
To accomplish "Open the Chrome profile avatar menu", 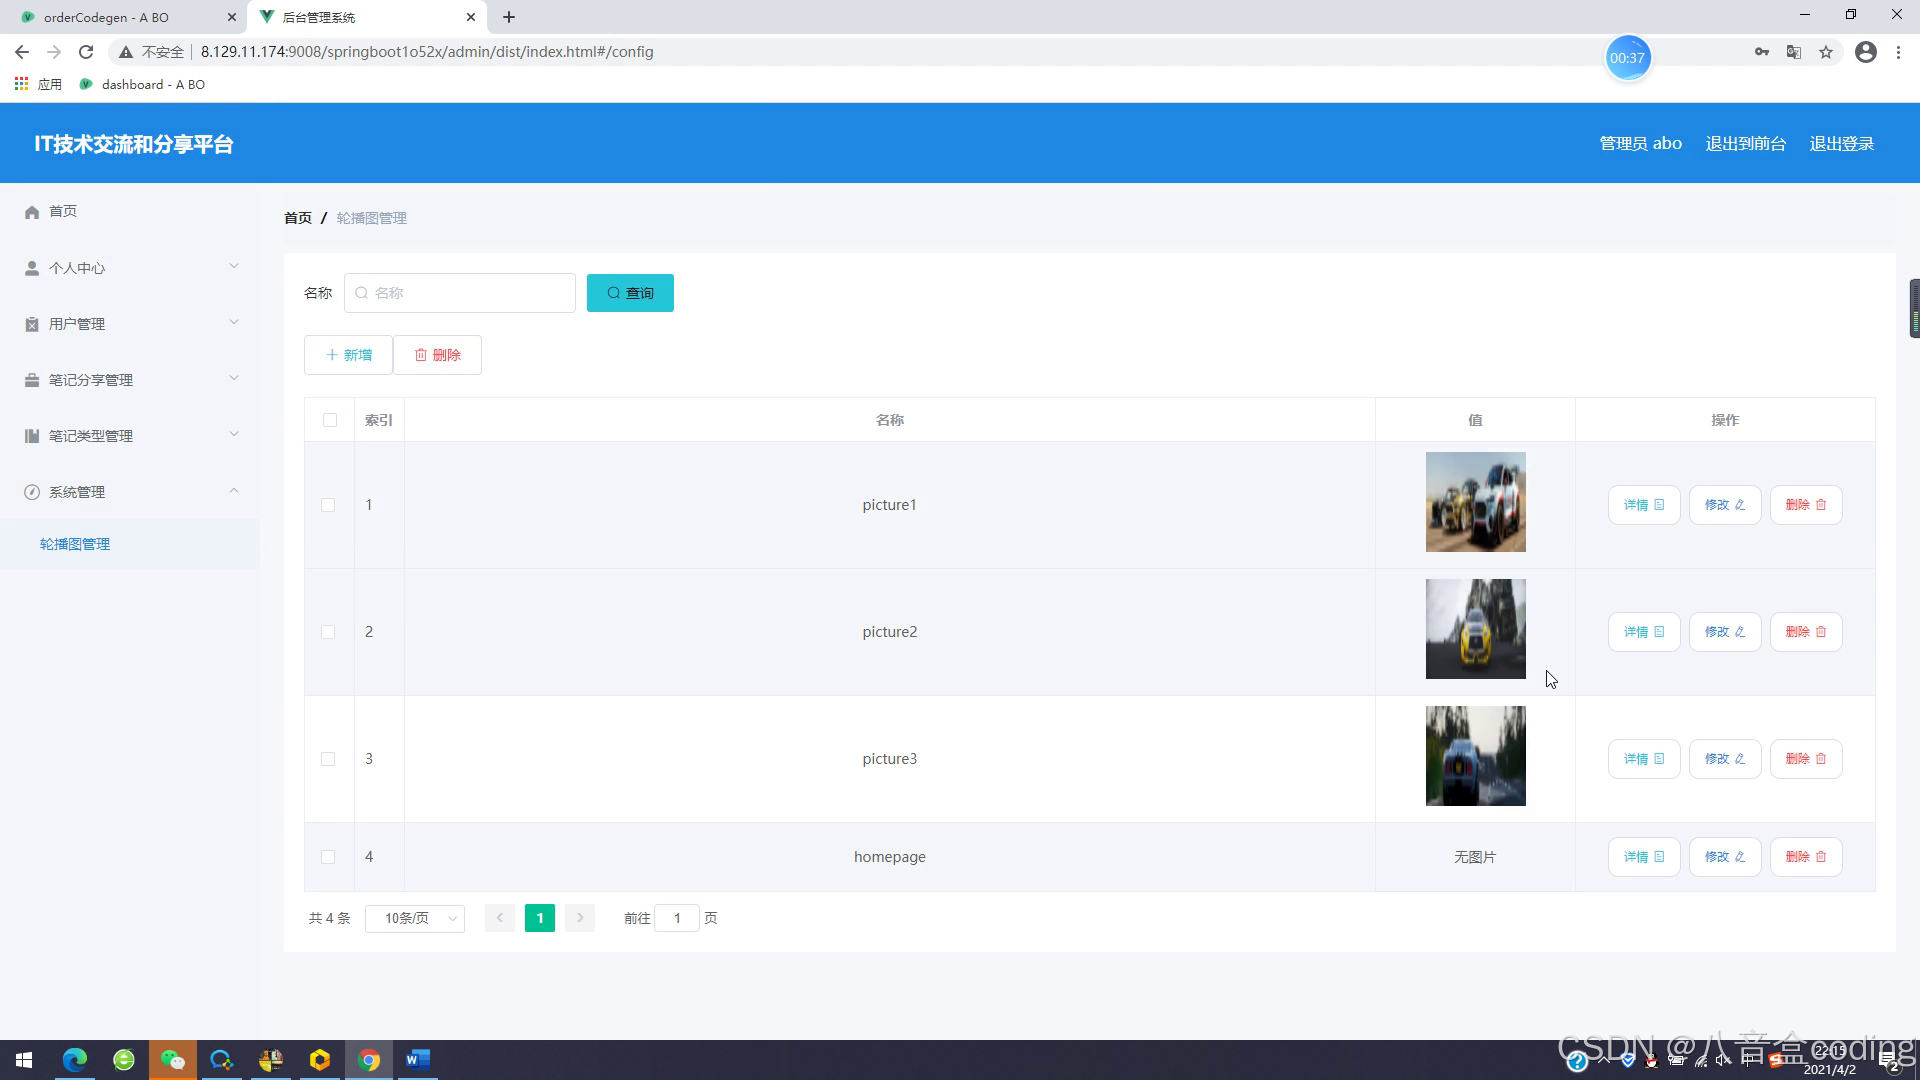I will click(x=1866, y=52).
